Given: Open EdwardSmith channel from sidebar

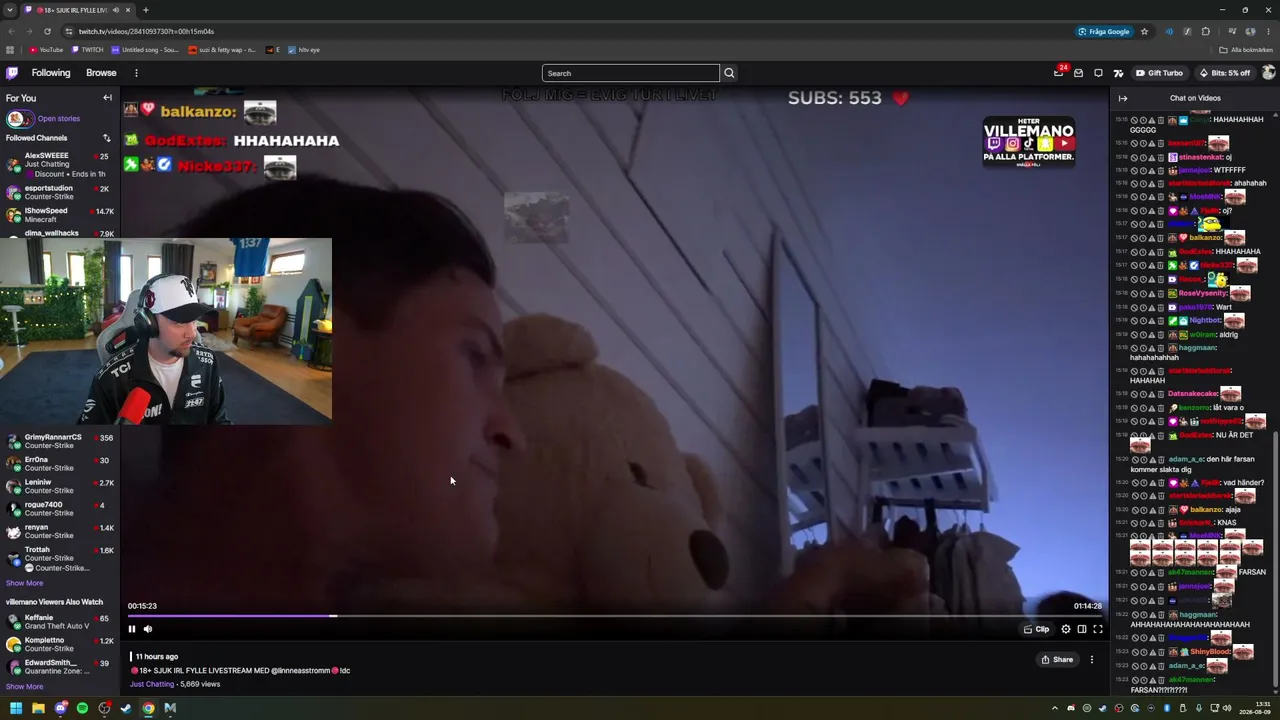Looking at the screenshot, I should click(60, 666).
